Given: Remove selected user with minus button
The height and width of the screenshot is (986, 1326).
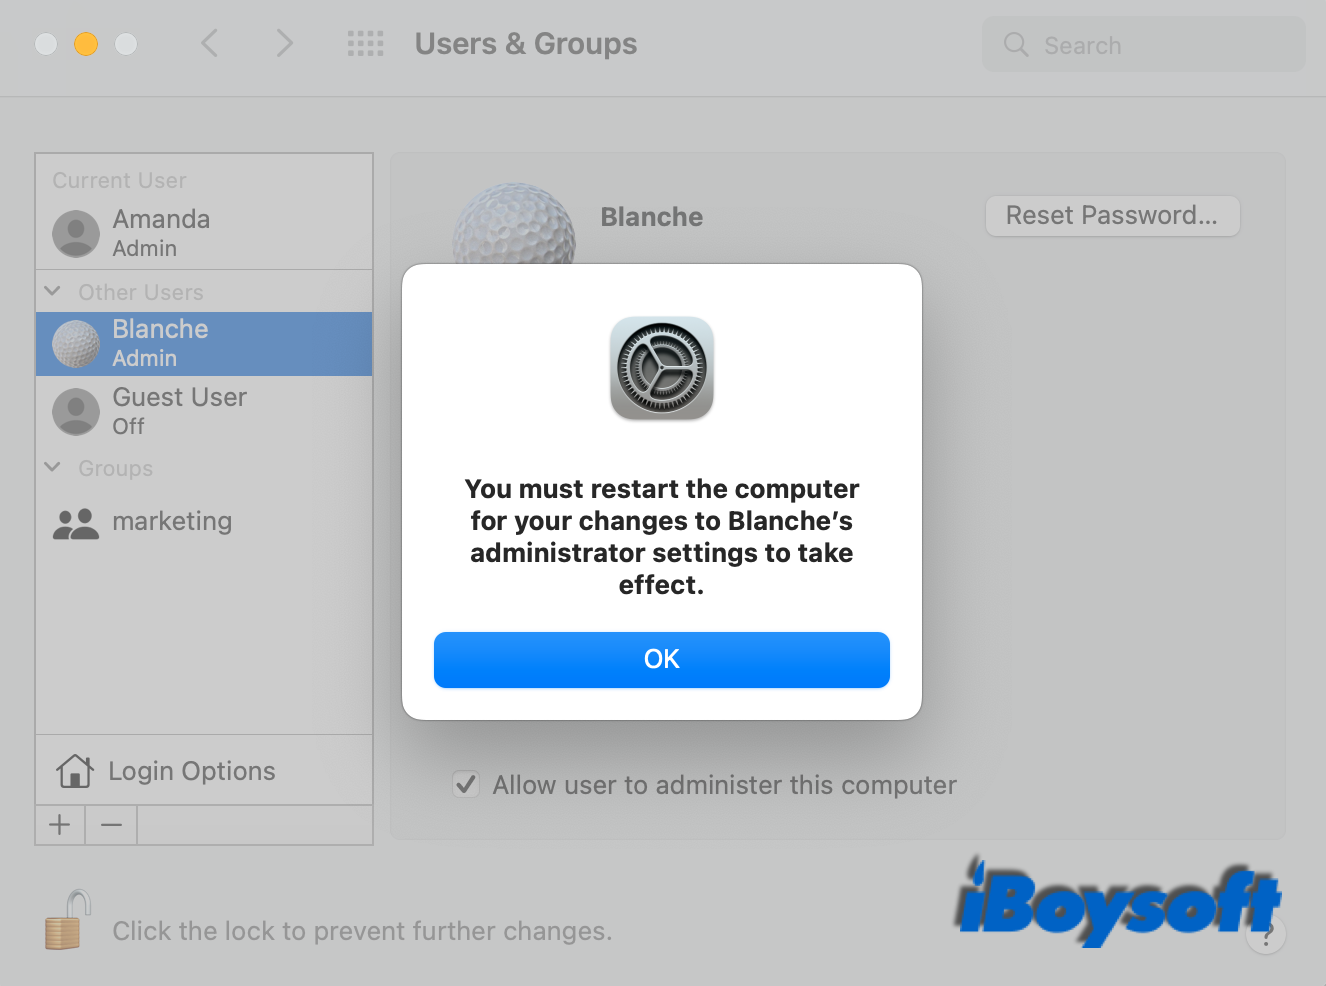Looking at the screenshot, I should click(111, 825).
